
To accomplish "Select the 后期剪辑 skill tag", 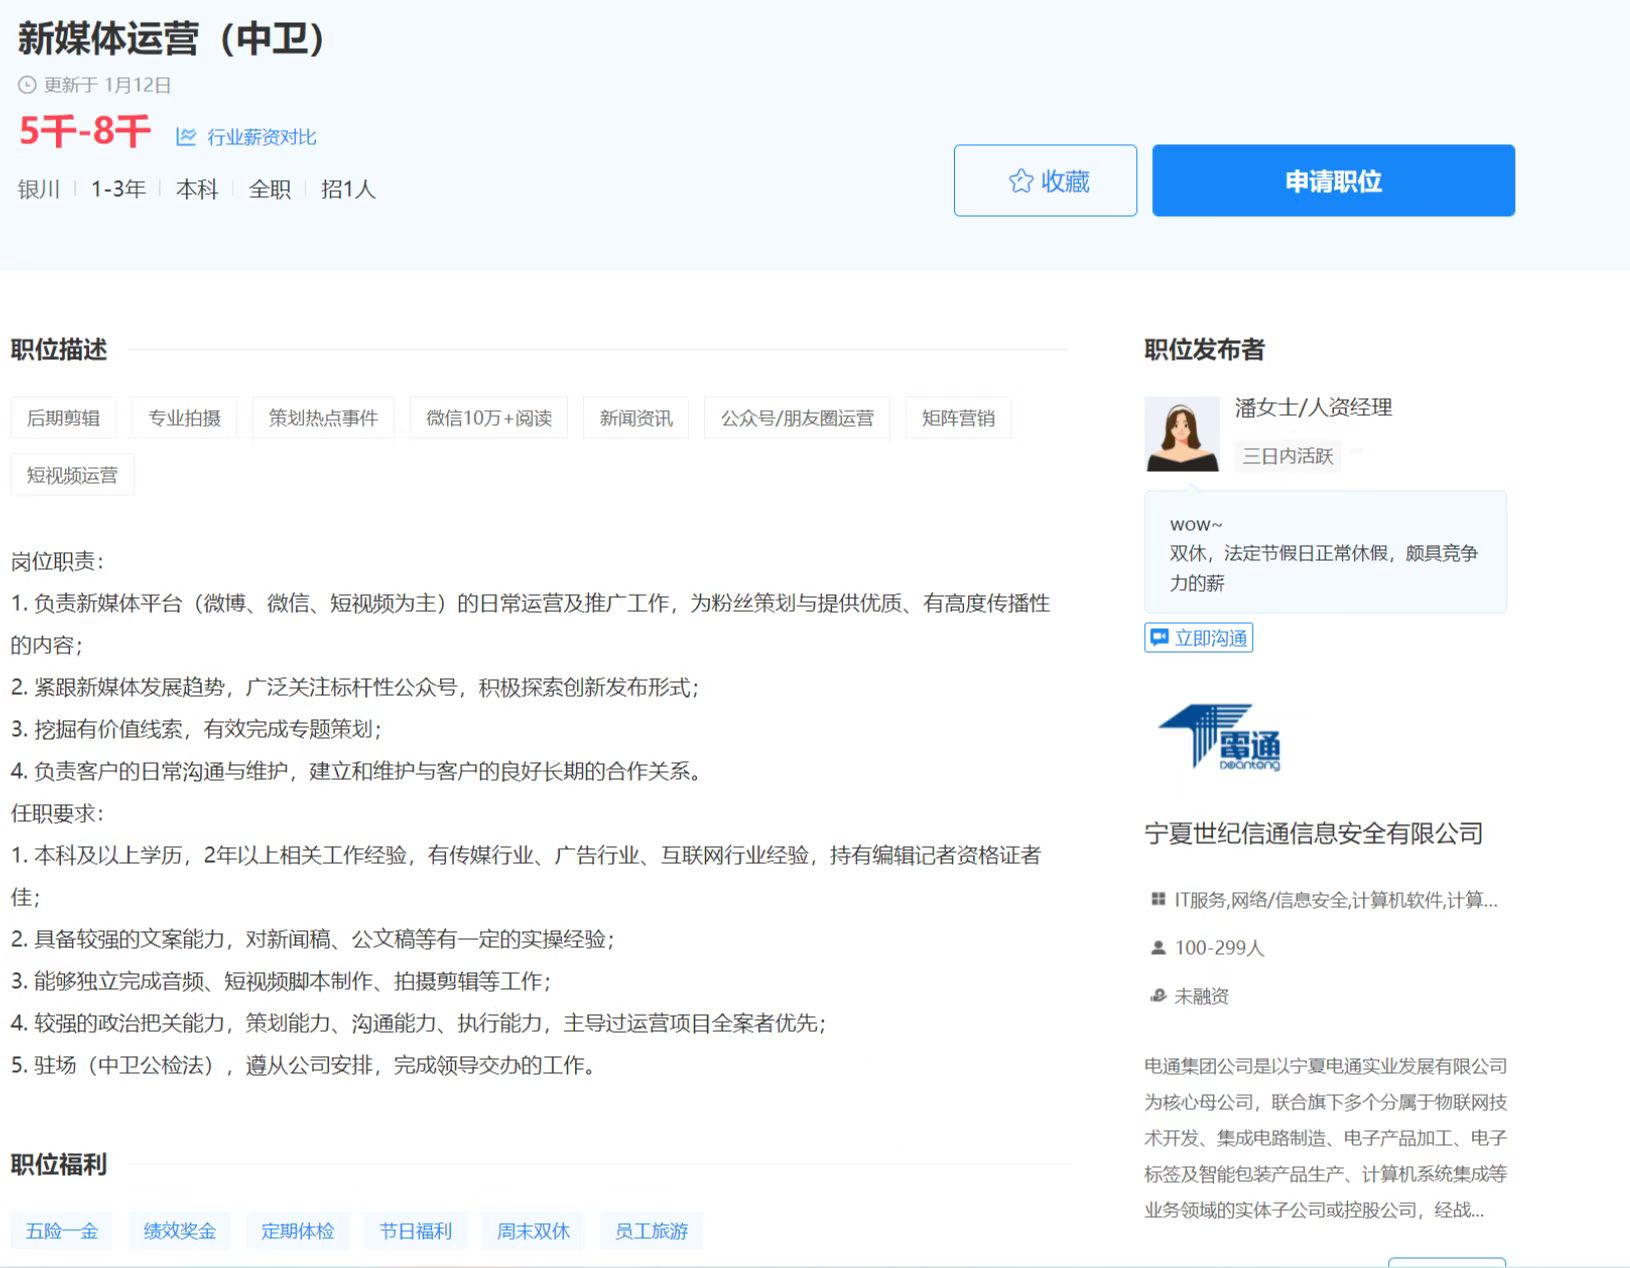I will click(x=63, y=418).
